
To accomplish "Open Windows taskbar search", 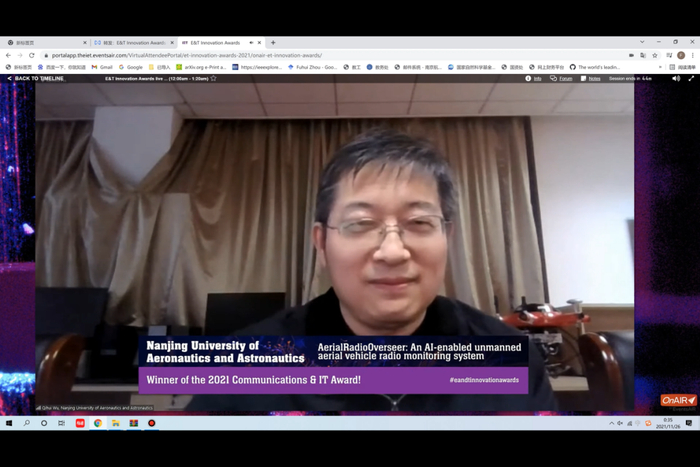I will 26,423.
